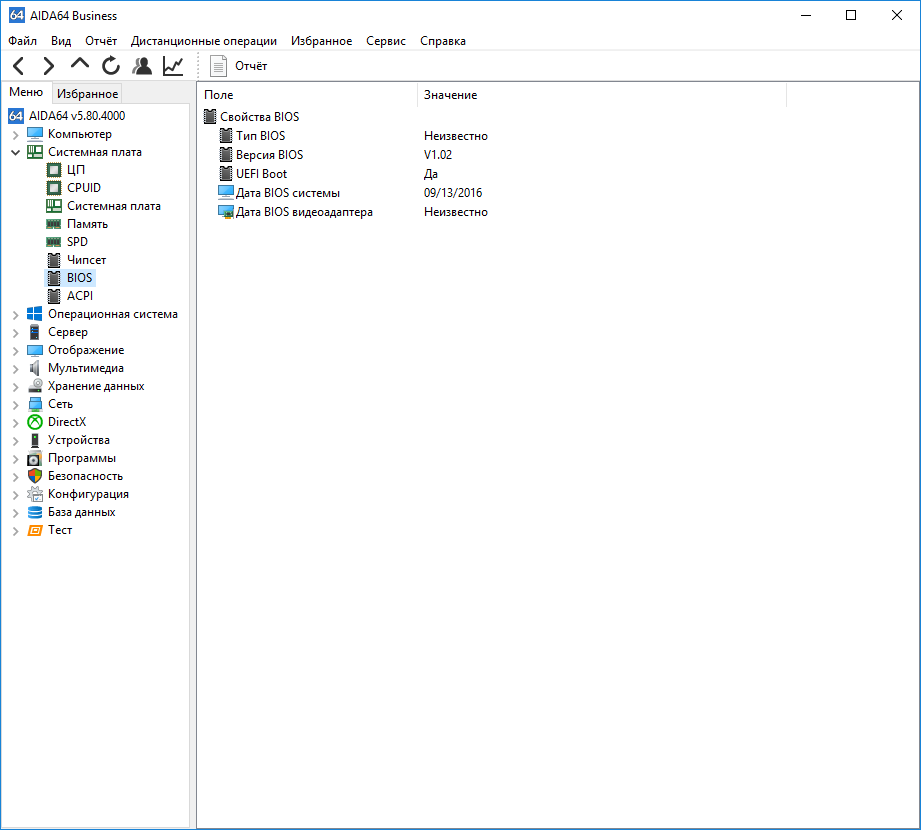
Task: Click the Хранение данных drive icon
Action: [x=35, y=386]
